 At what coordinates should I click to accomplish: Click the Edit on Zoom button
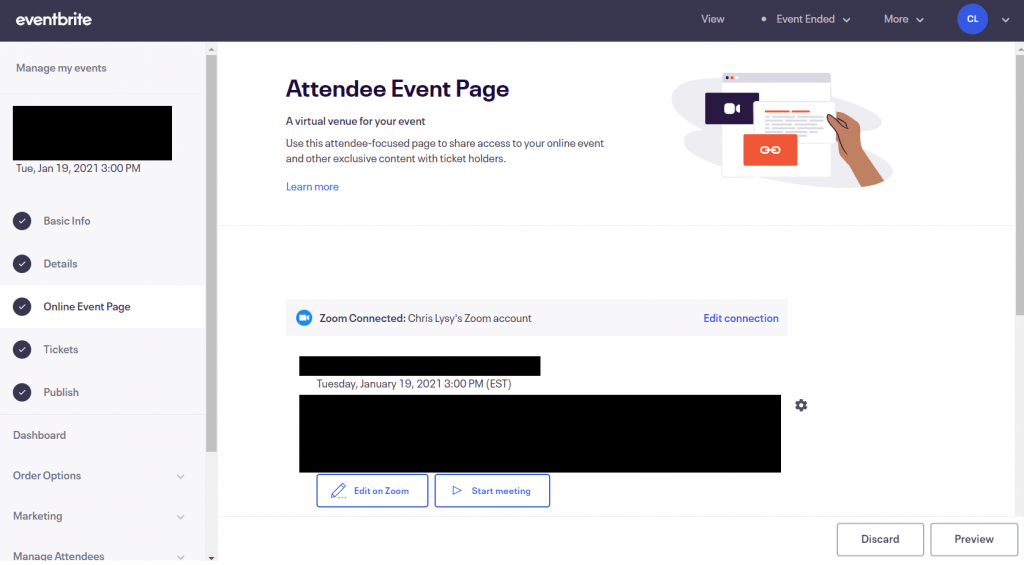click(372, 491)
